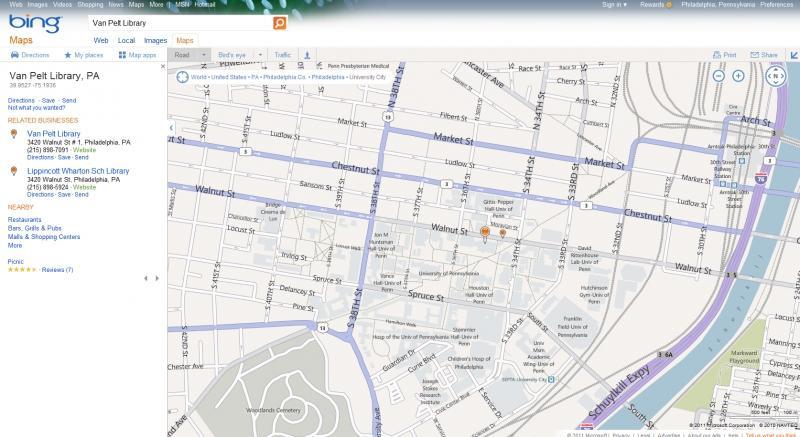Viewport: 800px width, 437px height.
Task: Toggle the Traffic overlay
Action: tap(283, 55)
